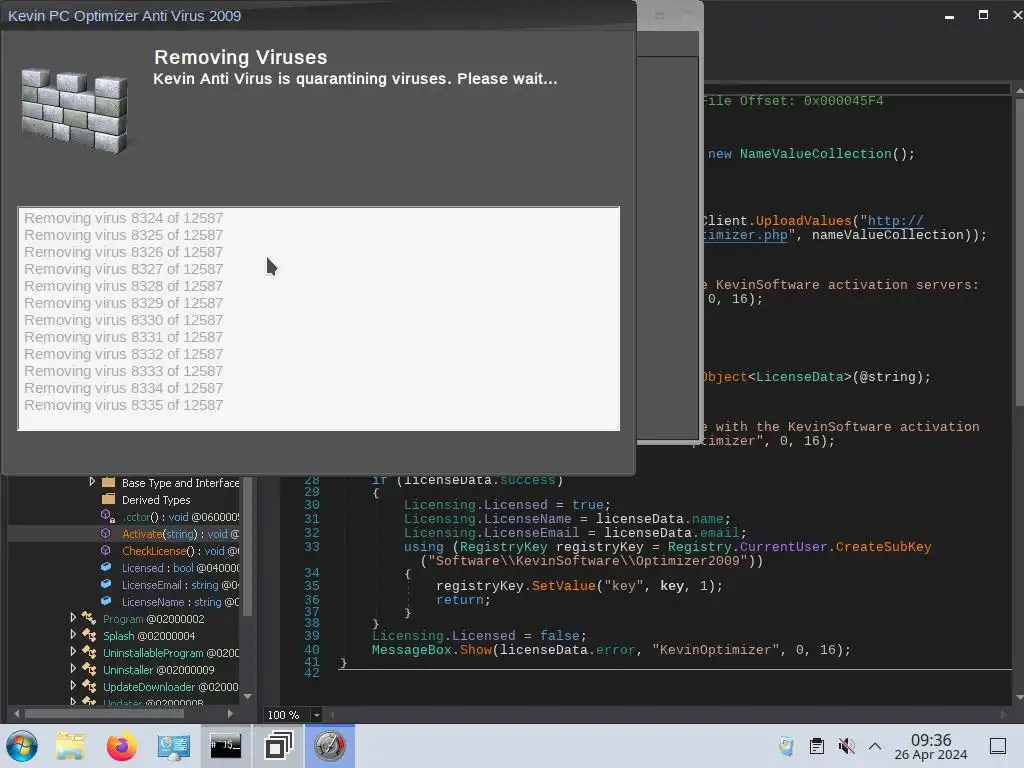This screenshot has height=768, width=1024.
Task: Select Splash @02000004 in tree
Action: tap(149, 636)
